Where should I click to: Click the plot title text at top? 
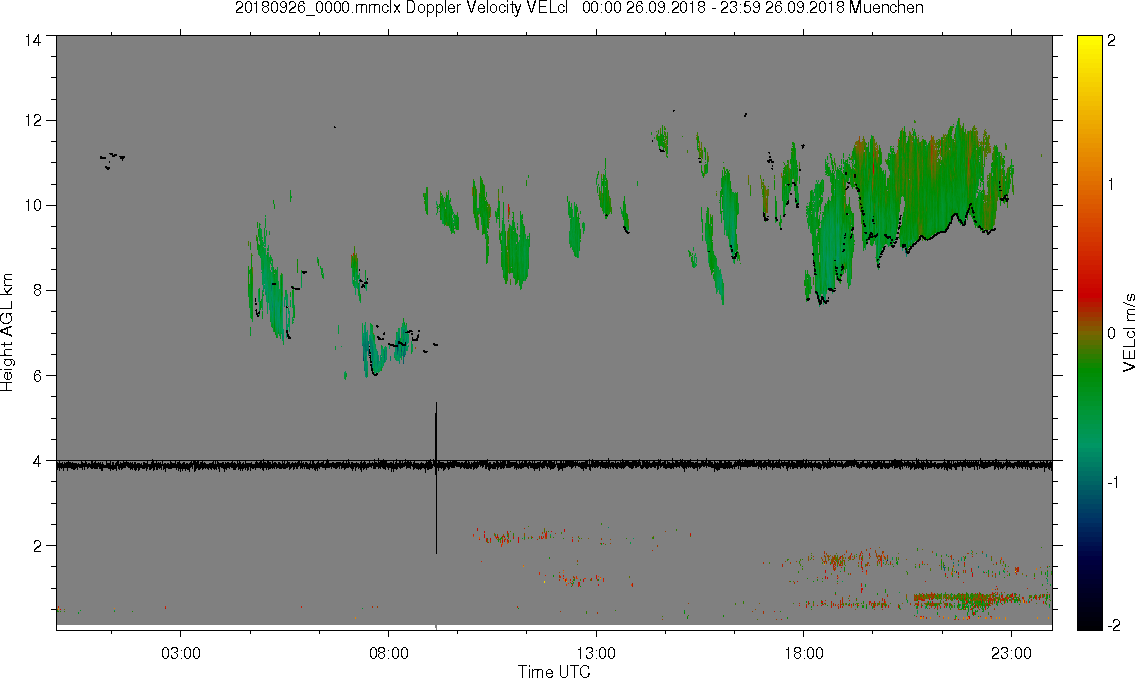point(579,8)
